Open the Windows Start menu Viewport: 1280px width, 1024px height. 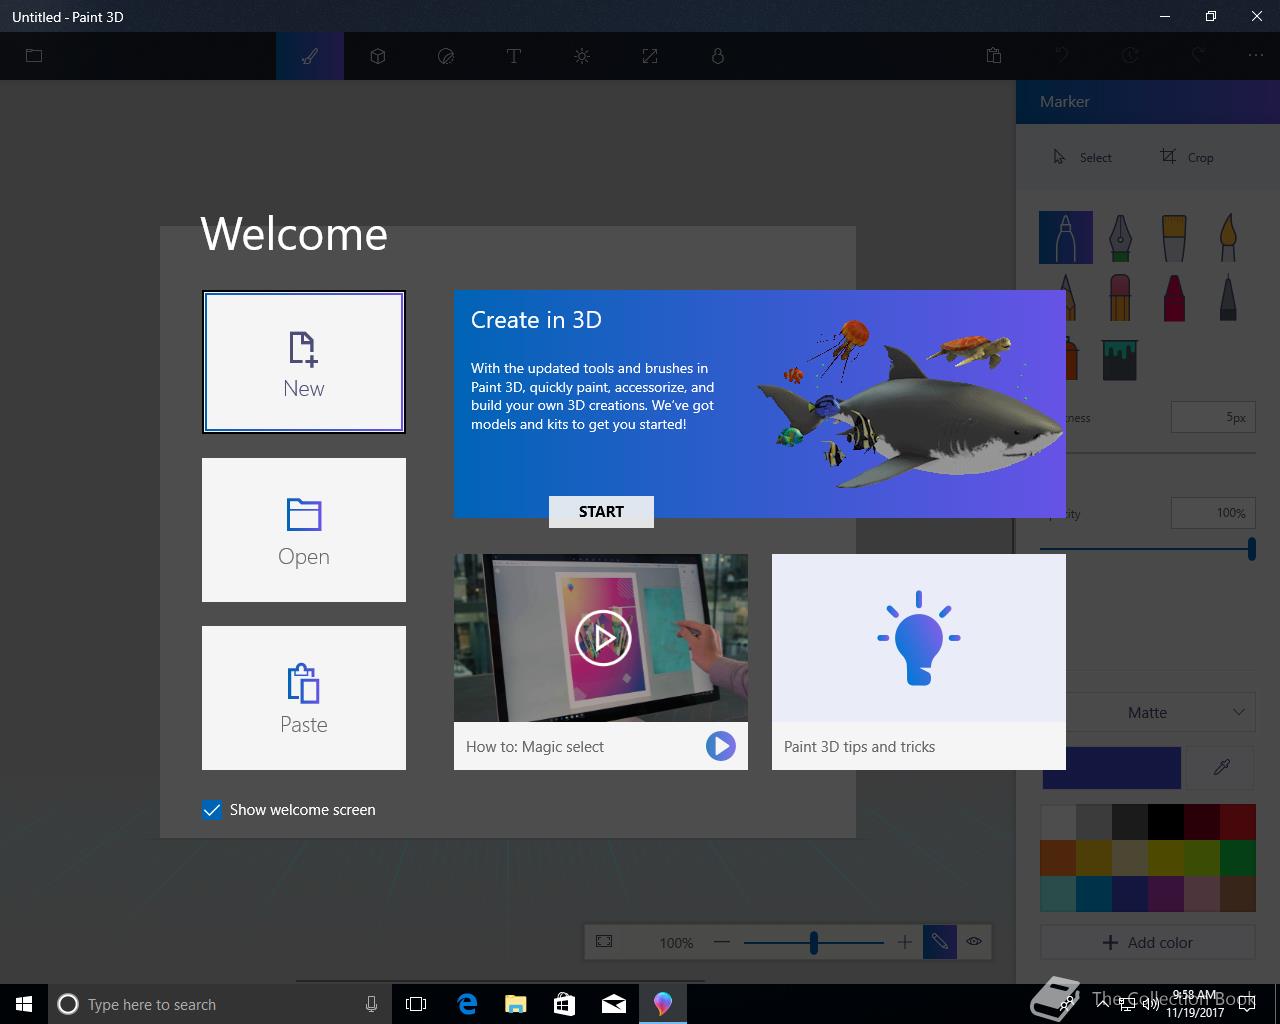coord(24,1004)
